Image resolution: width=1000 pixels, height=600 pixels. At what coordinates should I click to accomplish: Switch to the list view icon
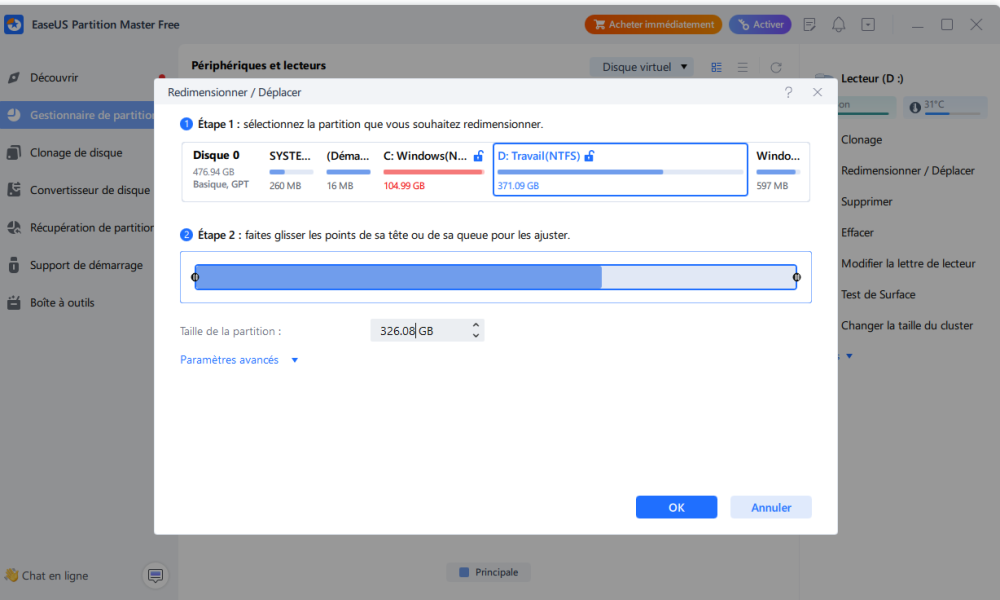tap(742, 68)
